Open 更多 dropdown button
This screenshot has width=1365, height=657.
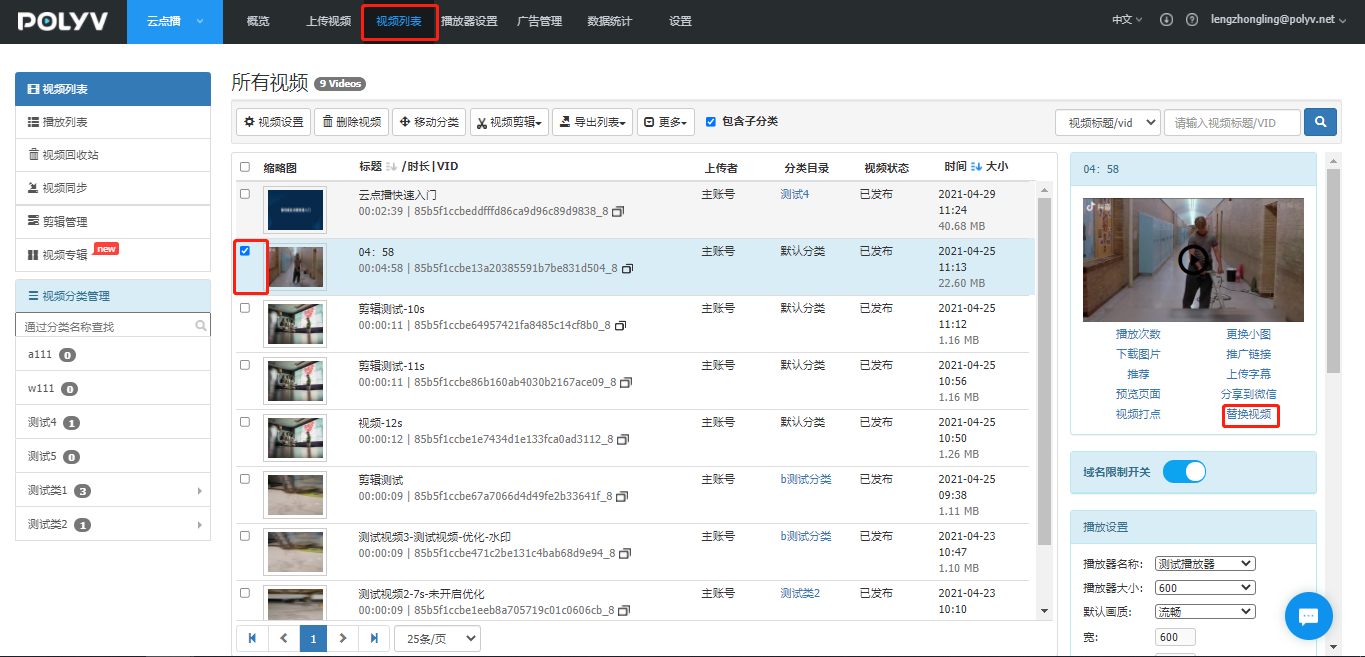point(666,122)
